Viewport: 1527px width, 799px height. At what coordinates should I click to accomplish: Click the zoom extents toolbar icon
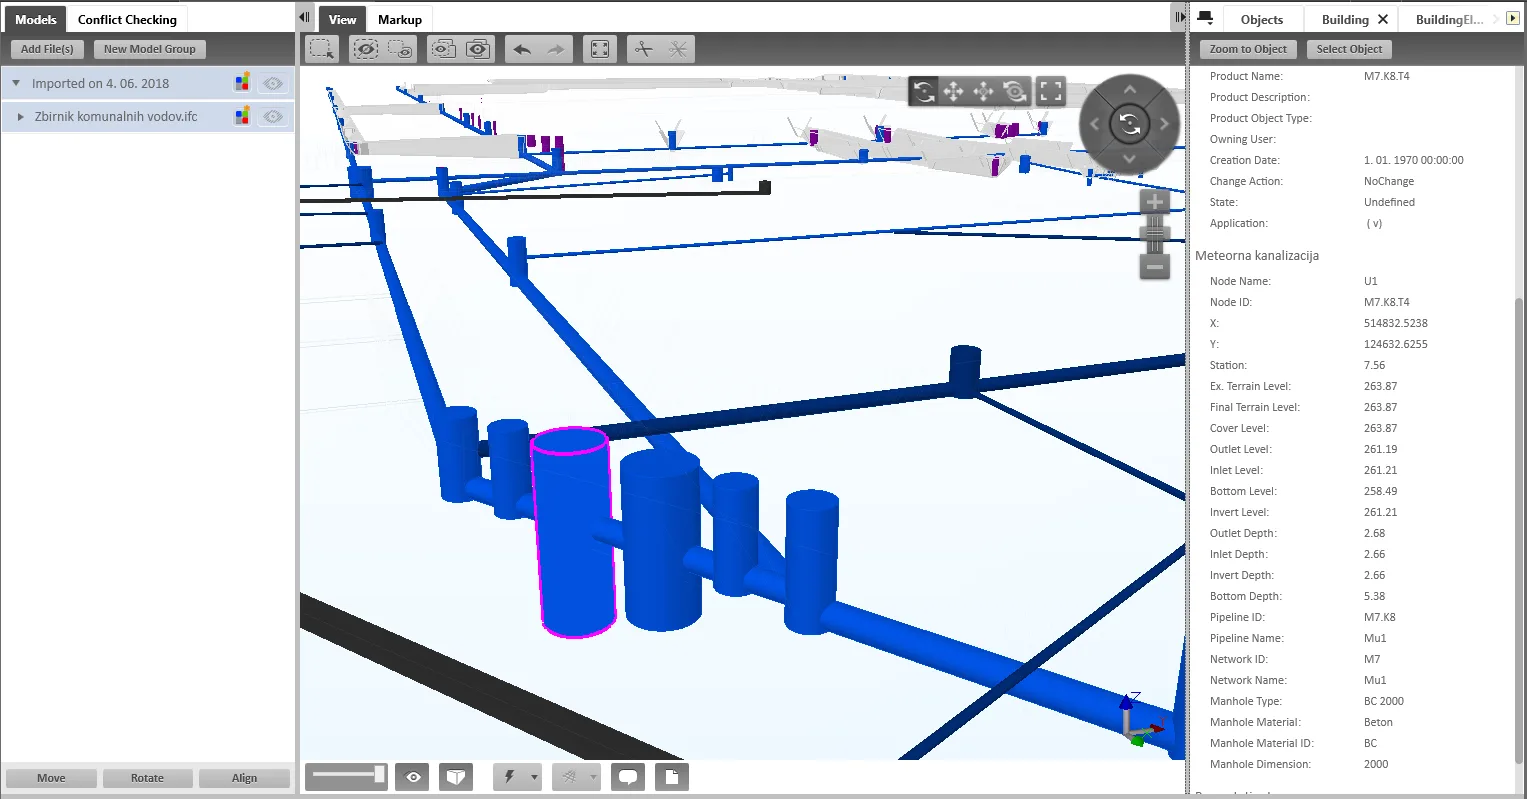coord(600,49)
